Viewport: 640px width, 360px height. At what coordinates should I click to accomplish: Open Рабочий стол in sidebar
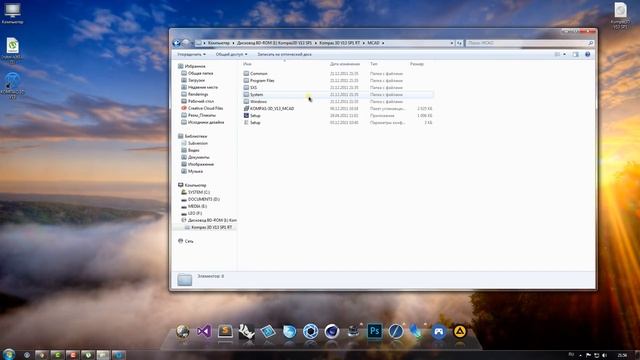click(x=201, y=101)
